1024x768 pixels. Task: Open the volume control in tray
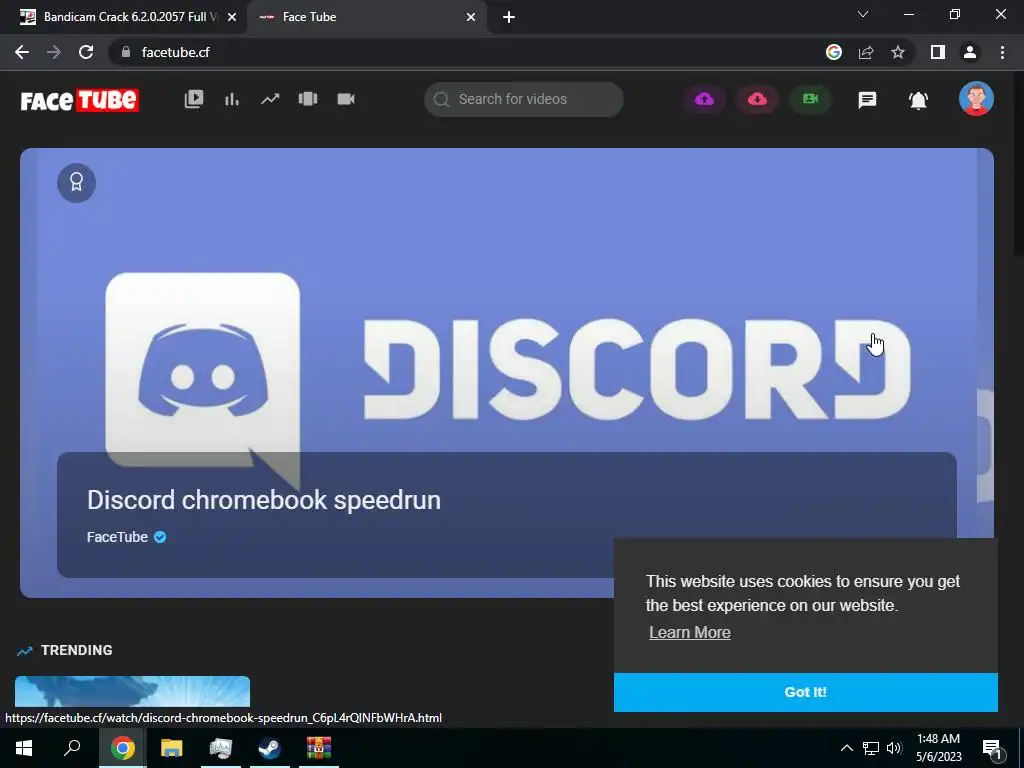pyautogui.click(x=894, y=748)
